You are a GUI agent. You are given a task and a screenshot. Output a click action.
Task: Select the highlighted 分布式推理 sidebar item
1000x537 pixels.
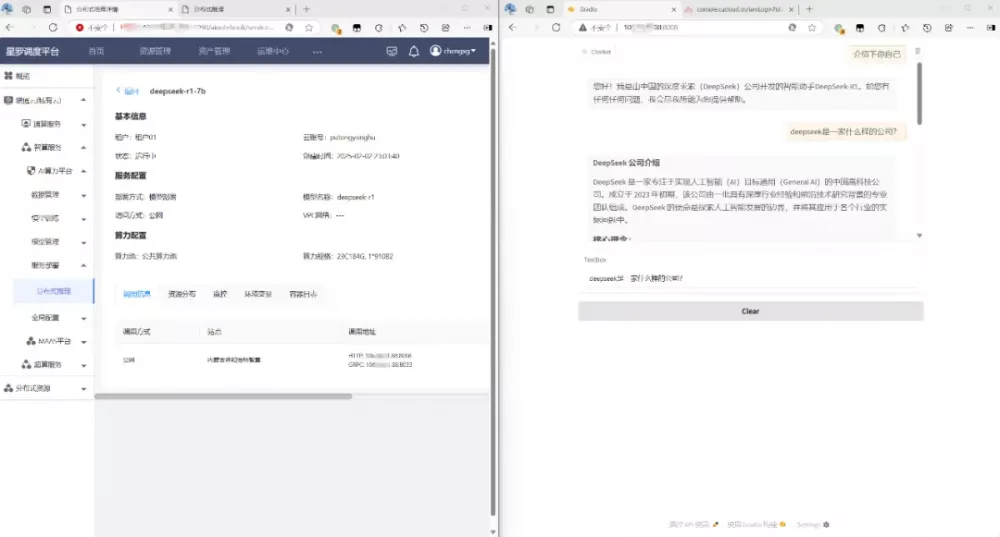(x=54, y=291)
